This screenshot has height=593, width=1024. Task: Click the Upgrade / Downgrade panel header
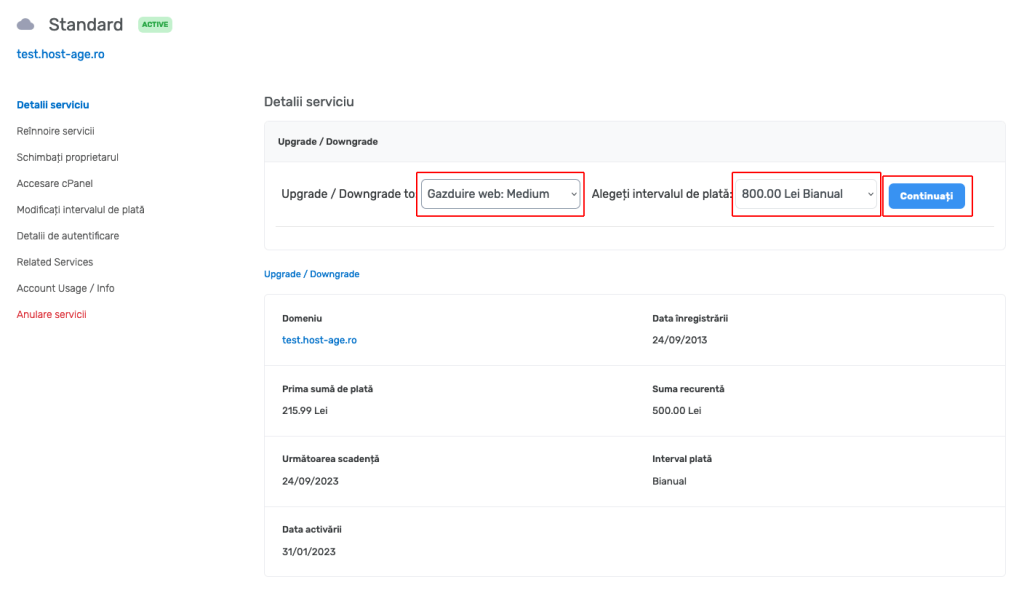tap(327, 141)
